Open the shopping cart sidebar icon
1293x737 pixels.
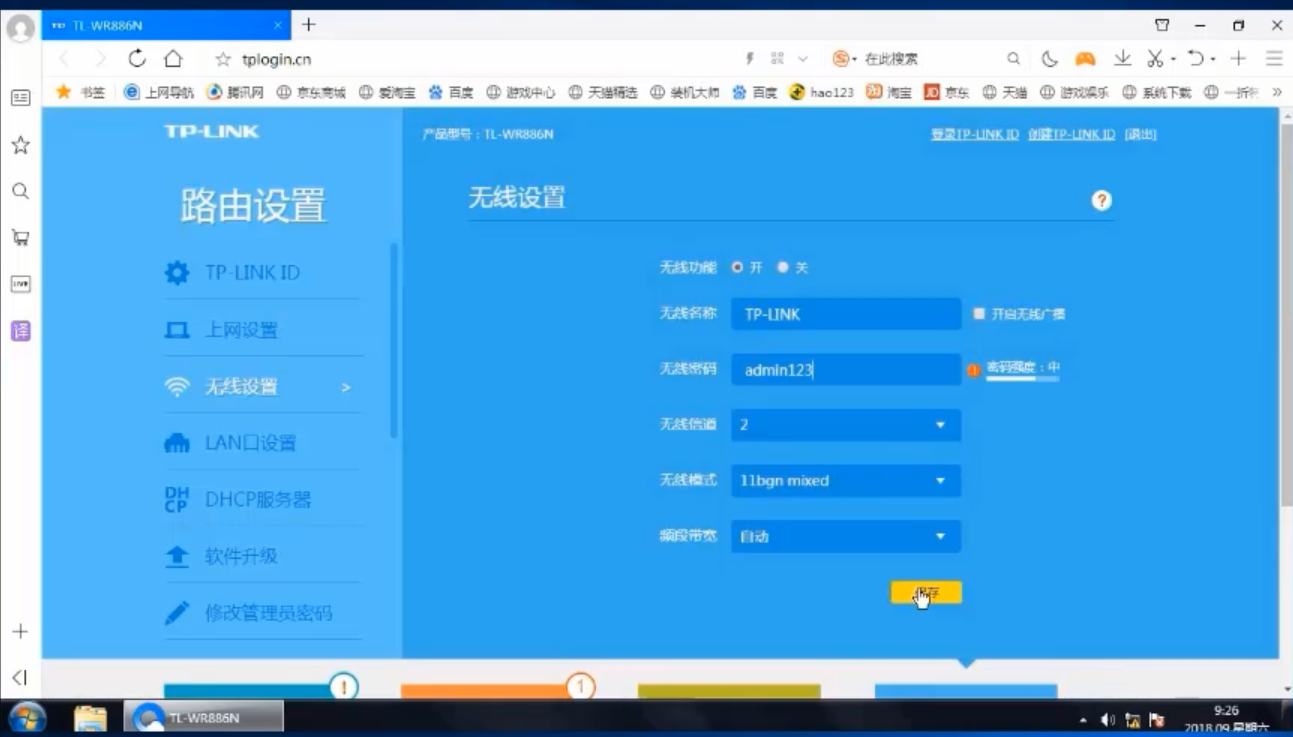20,238
